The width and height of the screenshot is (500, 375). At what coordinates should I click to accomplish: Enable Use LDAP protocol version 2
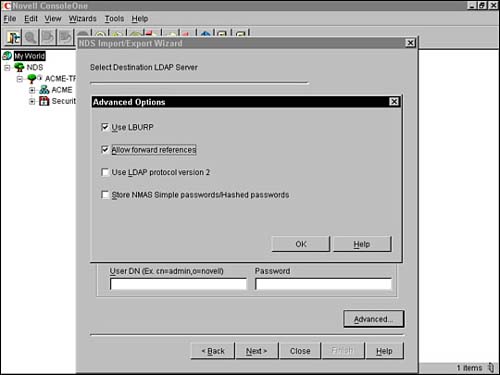pos(105,172)
